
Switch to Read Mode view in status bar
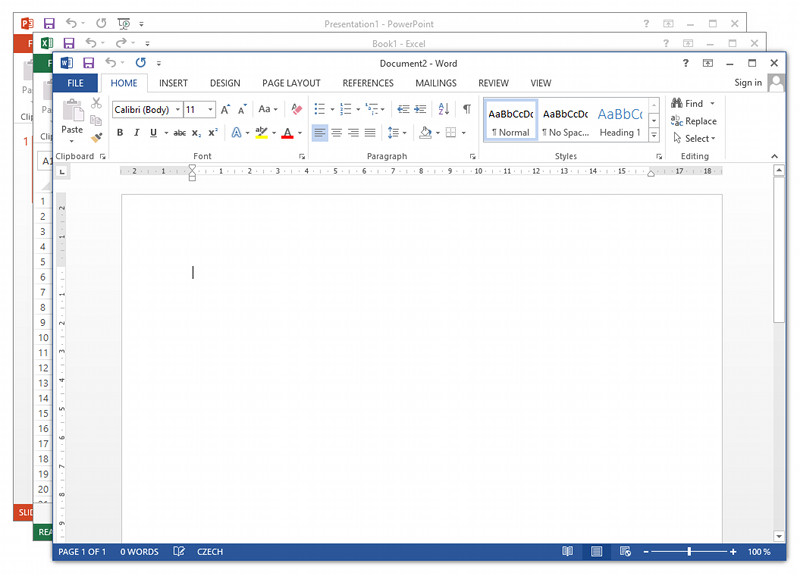tap(567, 552)
